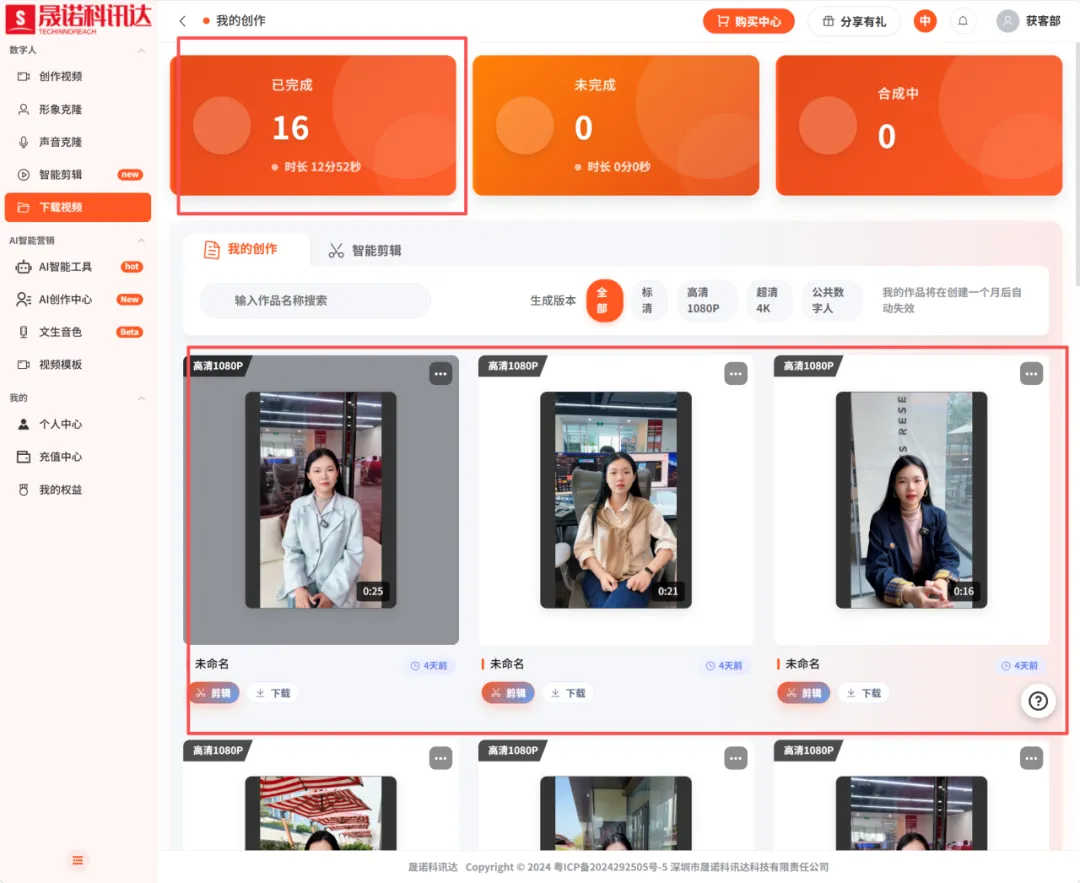The height and width of the screenshot is (883, 1080).
Task: Click the sidebar collapse menu icon
Action: 78,860
